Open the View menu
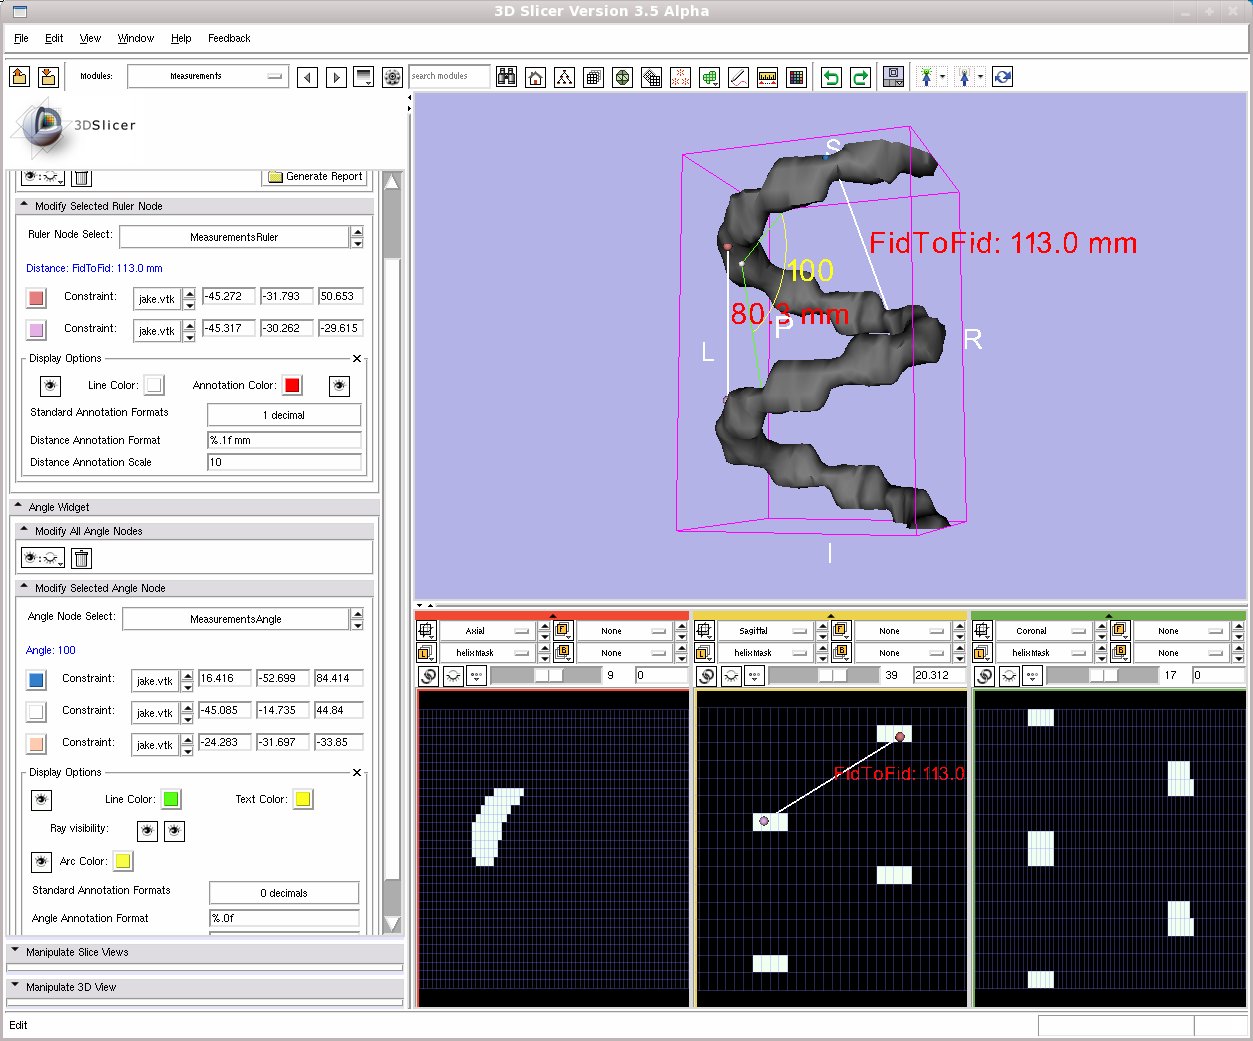 (x=90, y=38)
